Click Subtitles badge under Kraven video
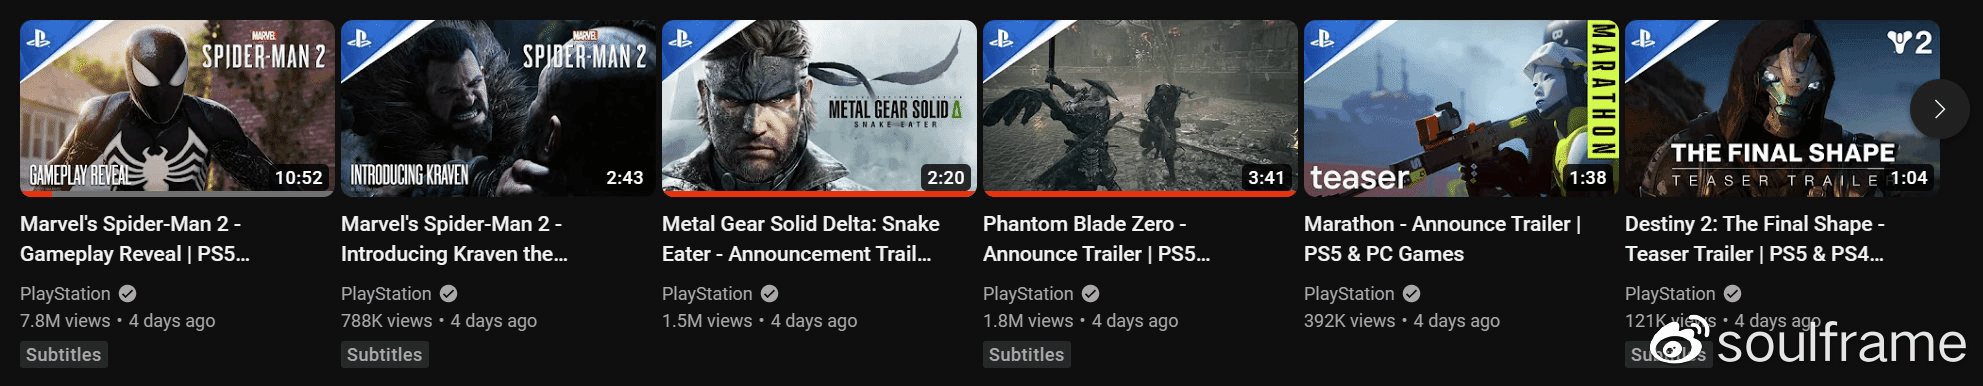Viewport: 1983px width, 386px height. tap(385, 354)
